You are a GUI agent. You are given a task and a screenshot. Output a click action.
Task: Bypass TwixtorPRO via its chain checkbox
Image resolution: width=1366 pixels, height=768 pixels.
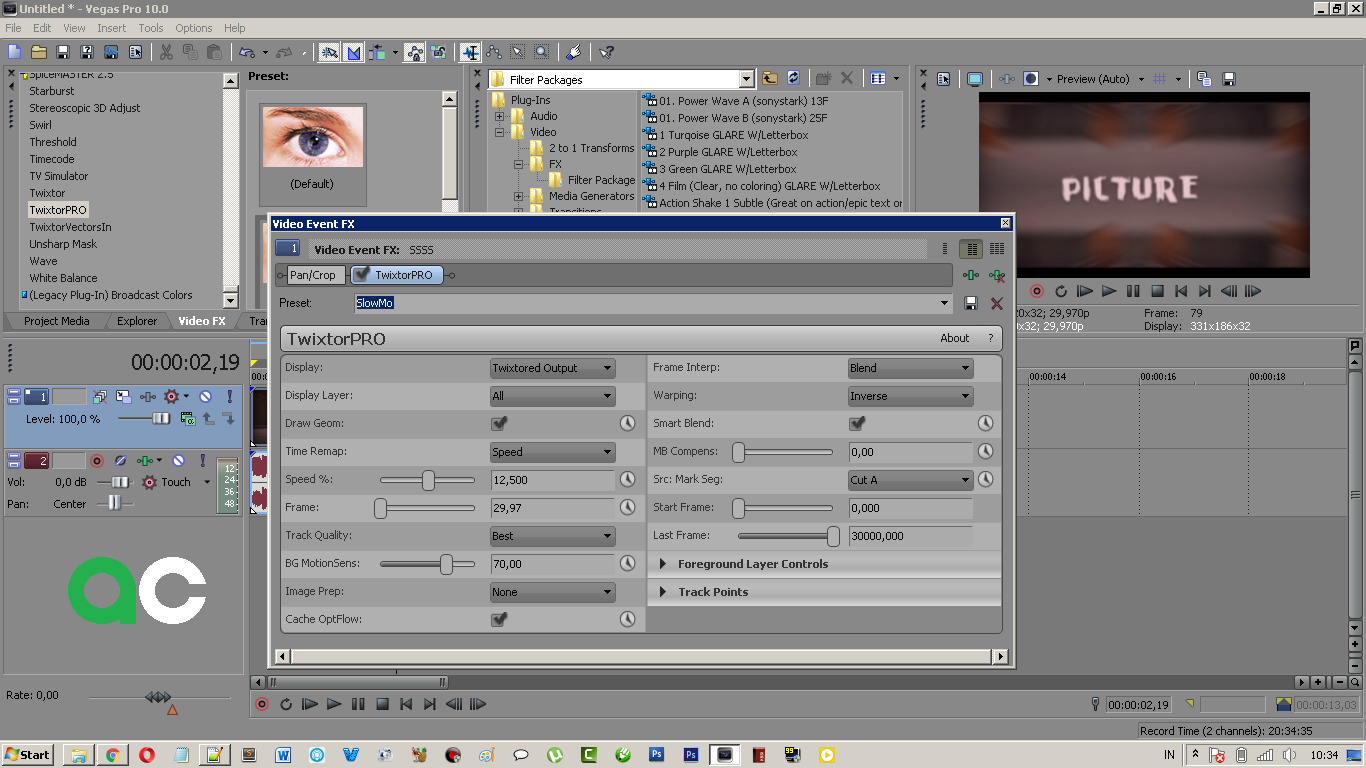362,274
